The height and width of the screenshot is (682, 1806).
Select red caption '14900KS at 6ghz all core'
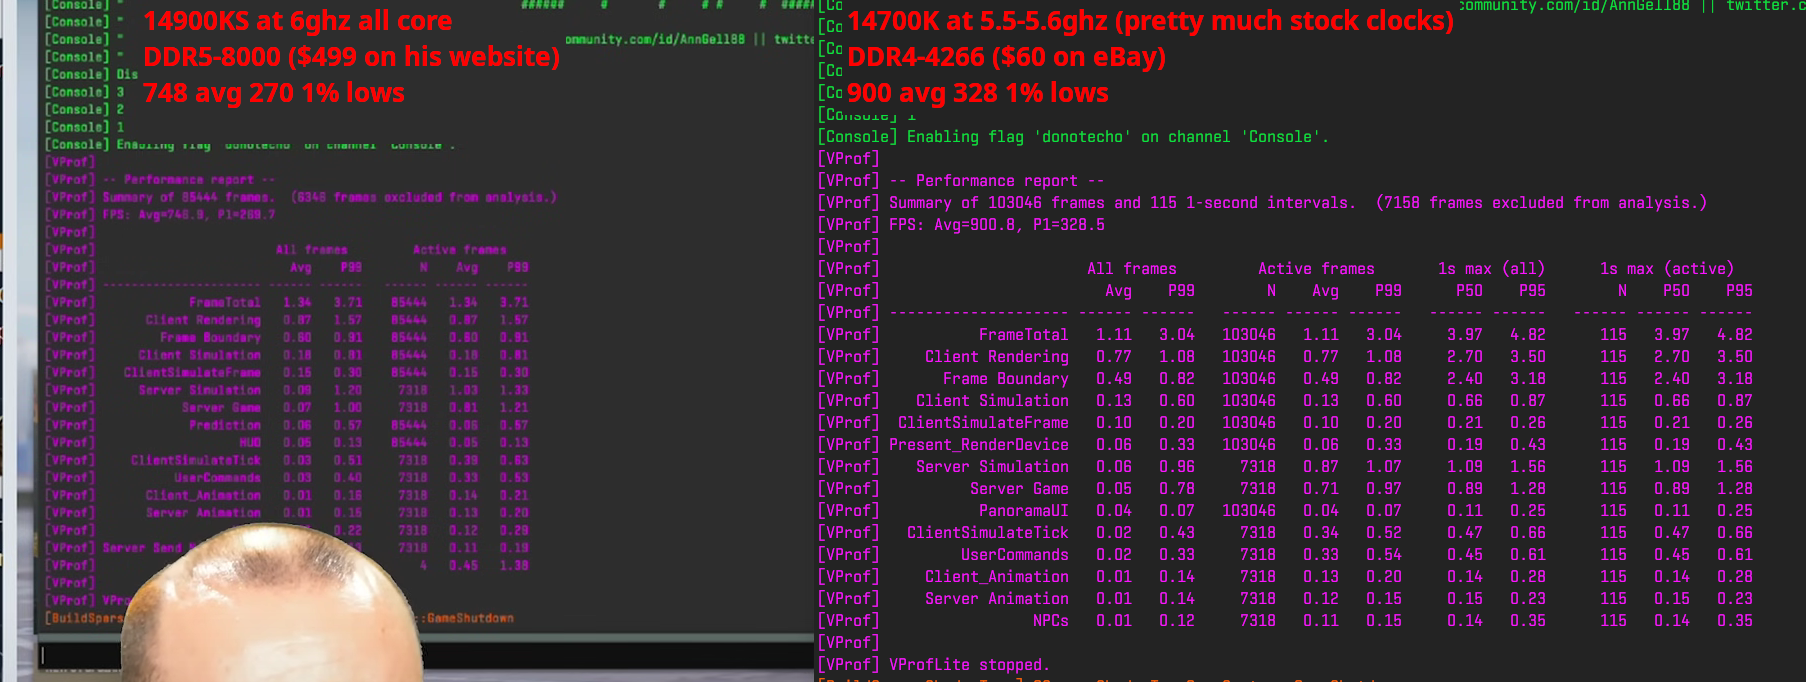pyautogui.click(x=297, y=21)
